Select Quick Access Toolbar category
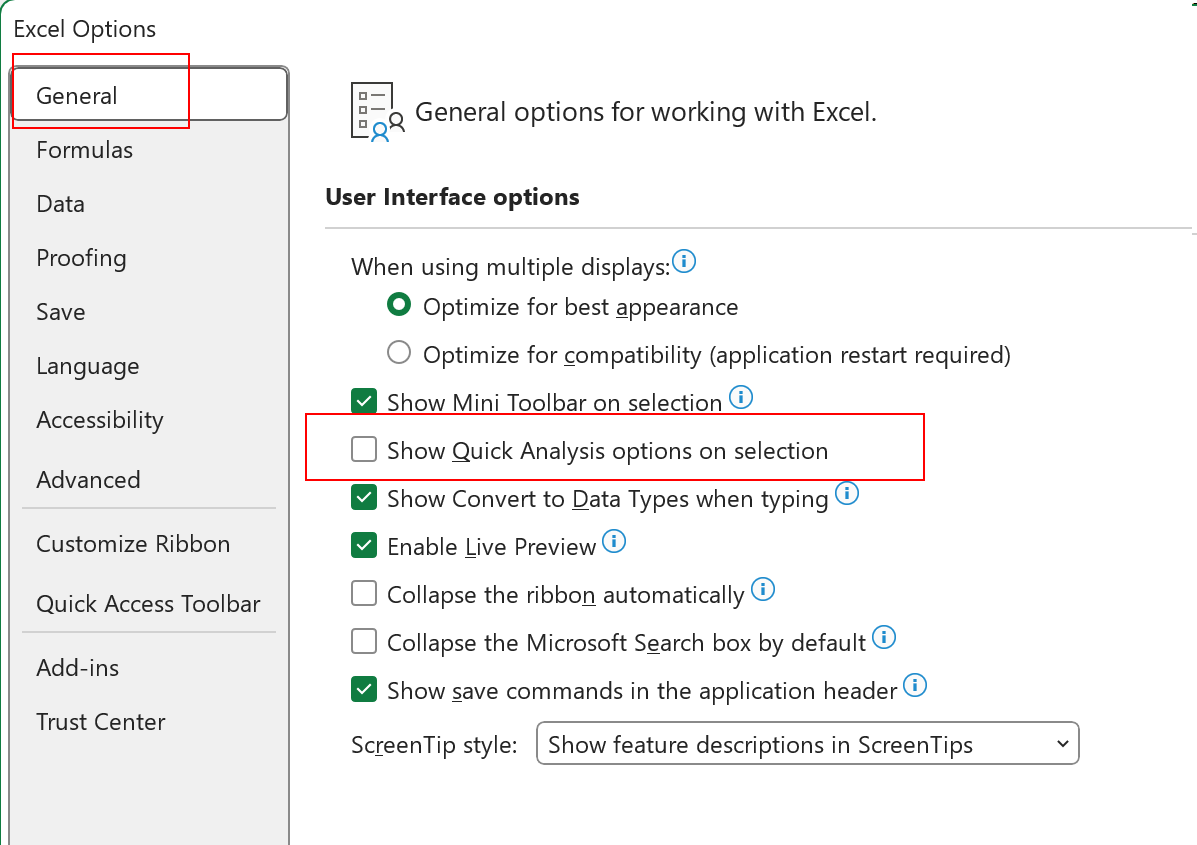The image size is (1197, 845). 148,604
